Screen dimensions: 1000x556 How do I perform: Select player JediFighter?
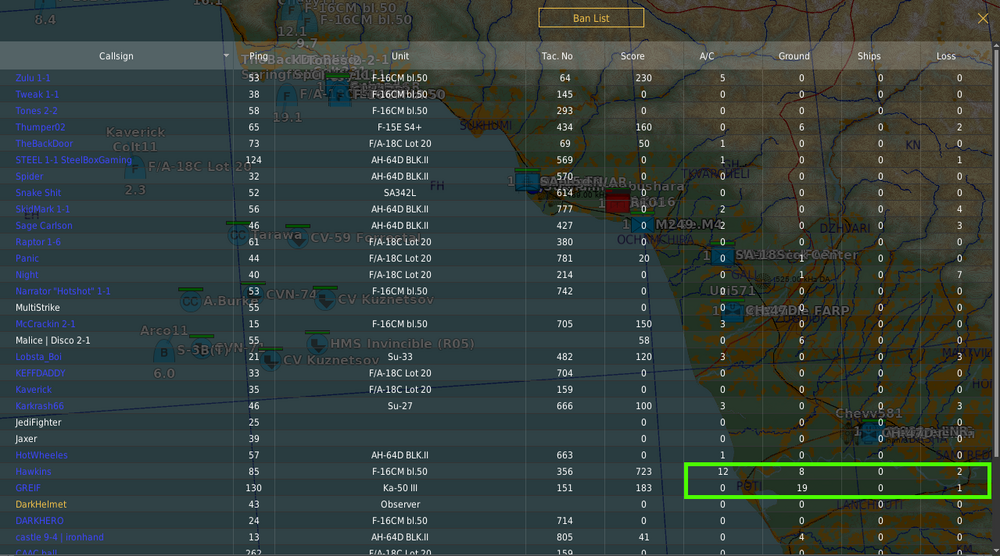pos(38,422)
